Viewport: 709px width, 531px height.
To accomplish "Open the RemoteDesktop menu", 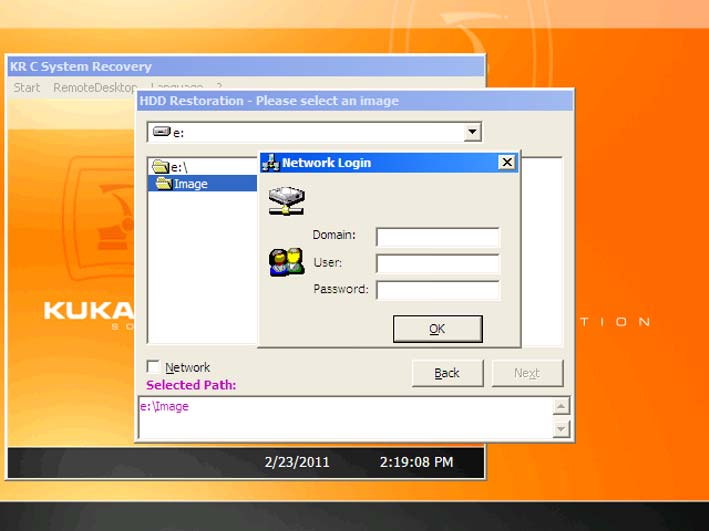I will point(94,88).
